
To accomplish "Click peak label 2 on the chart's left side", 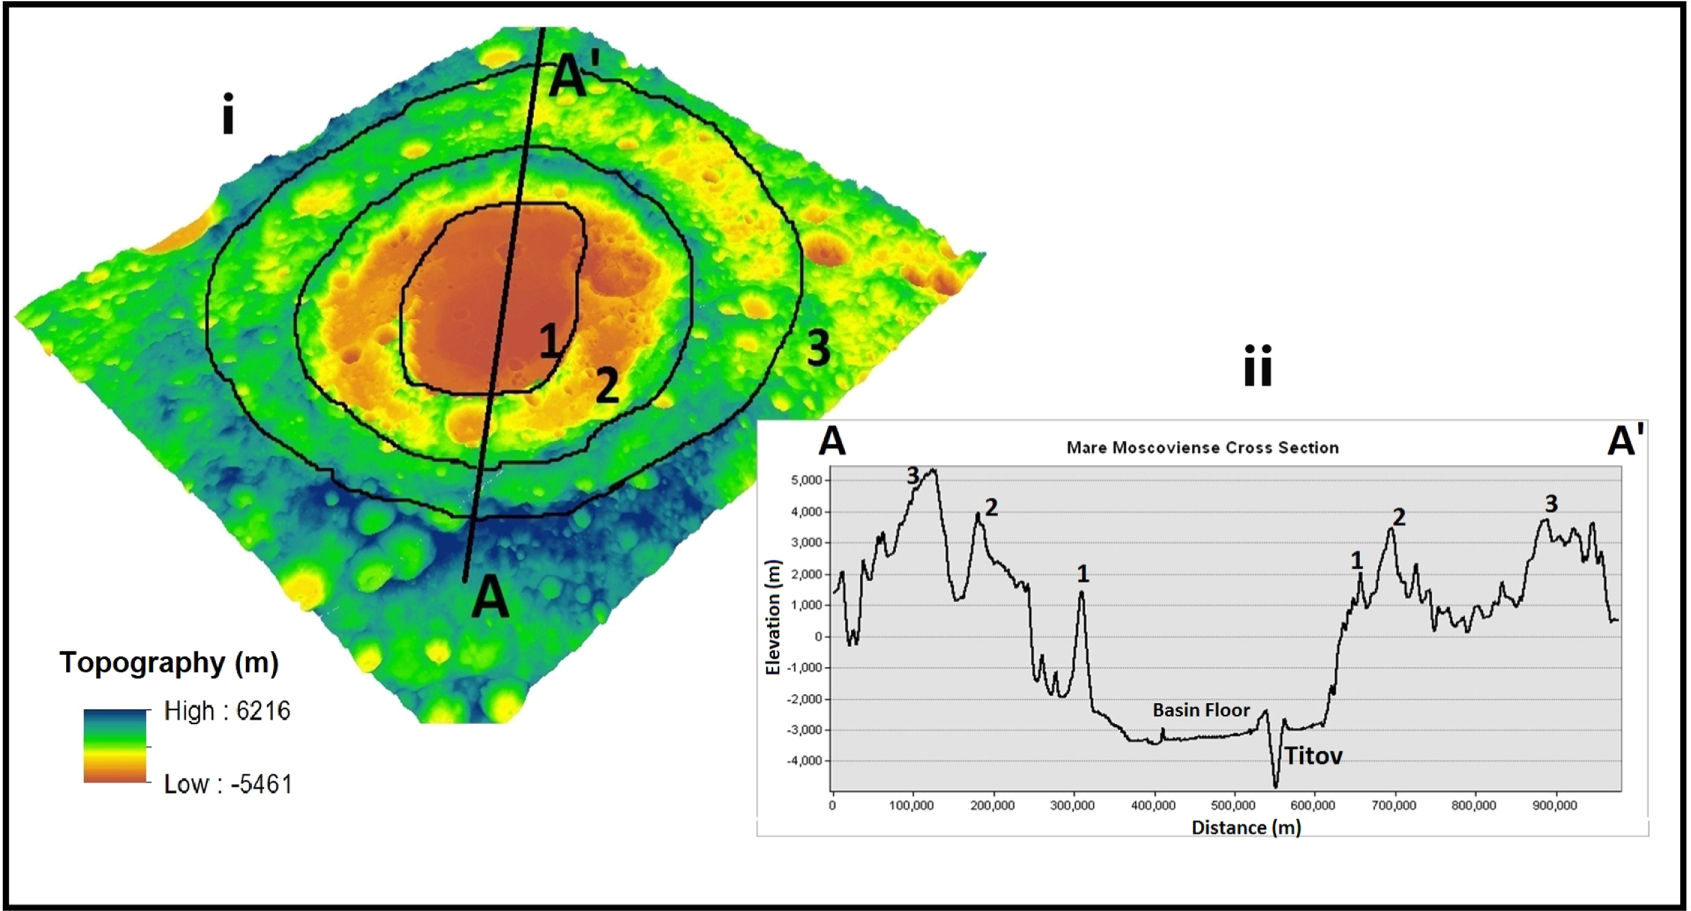I will (991, 508).
